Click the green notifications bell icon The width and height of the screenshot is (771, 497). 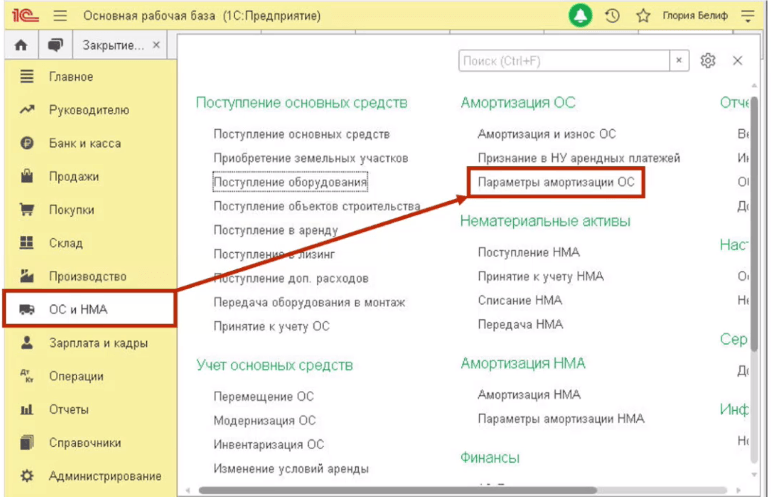[580, 16]
